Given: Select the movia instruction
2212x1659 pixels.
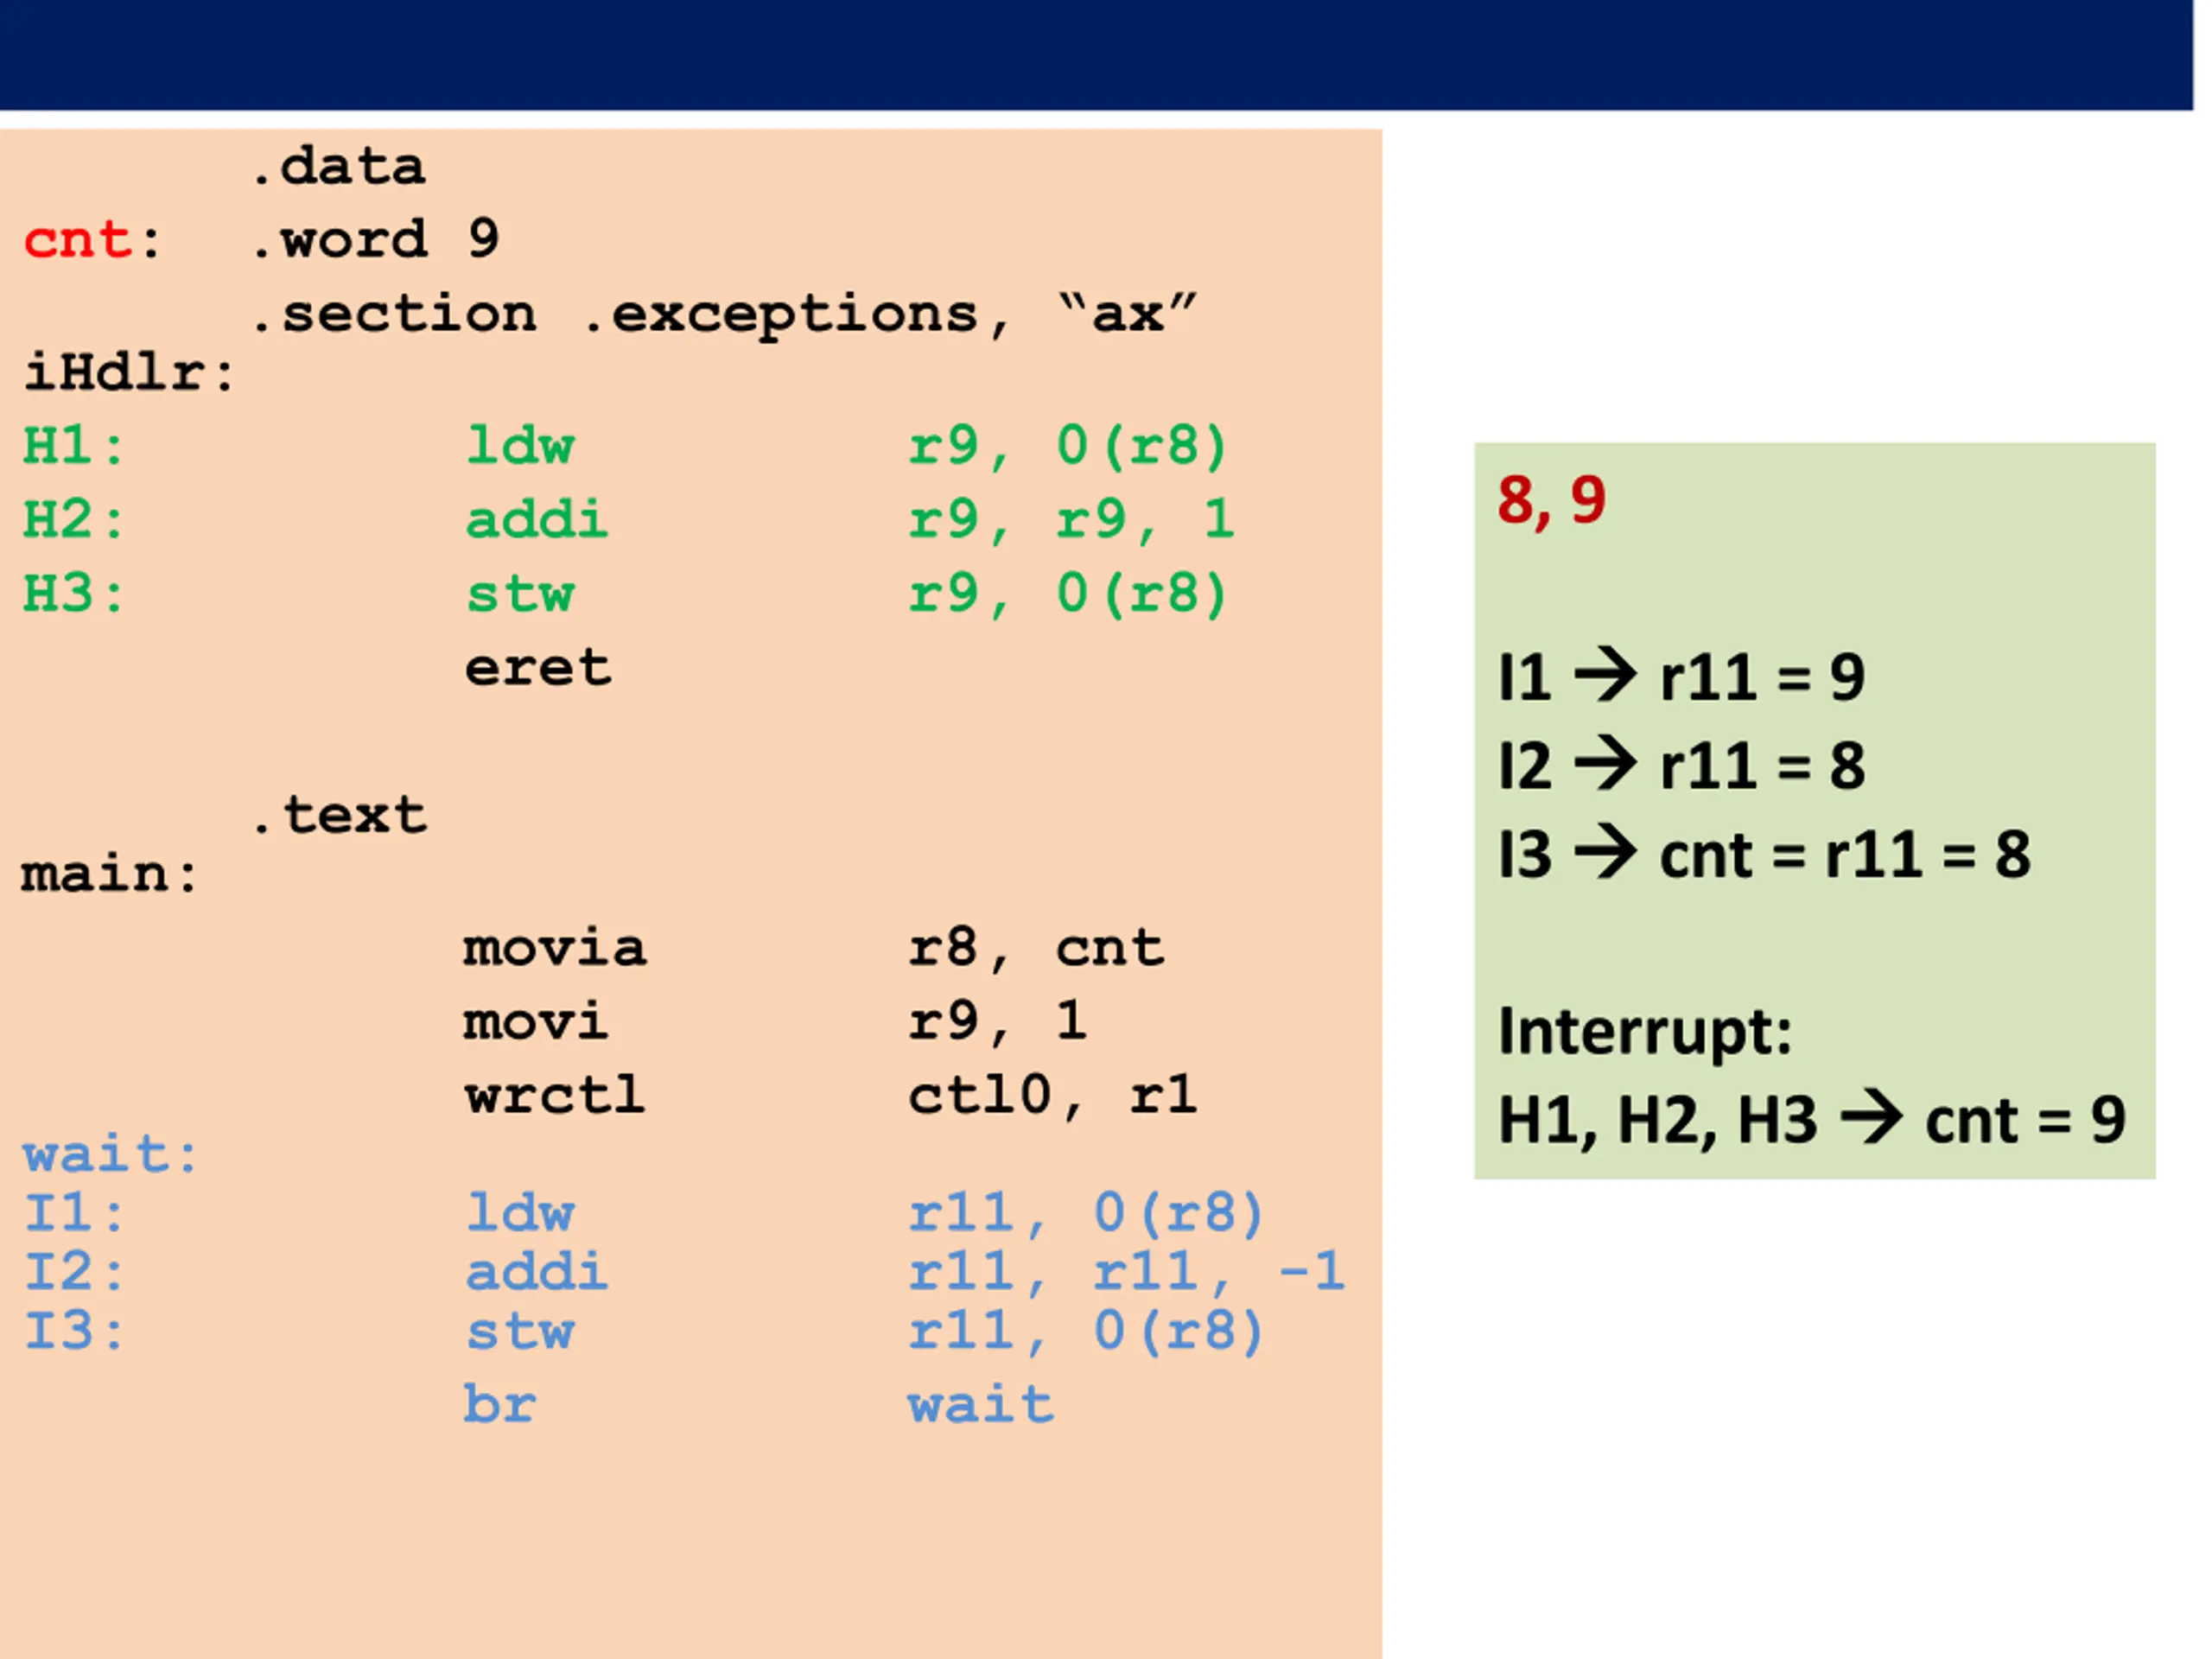Looking at the screenshot, I should [555, 948].
